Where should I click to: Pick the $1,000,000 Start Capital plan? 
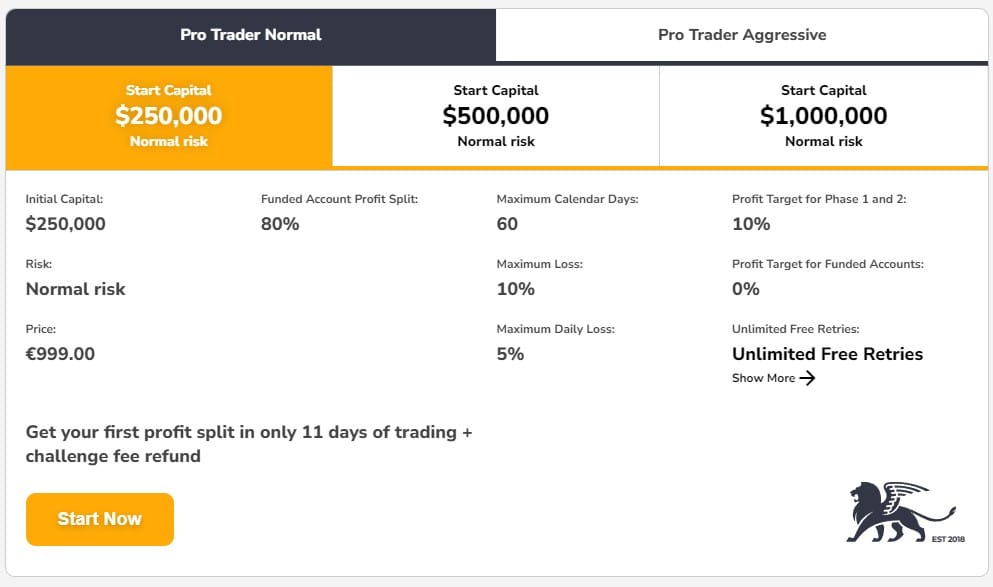(823, 116)
